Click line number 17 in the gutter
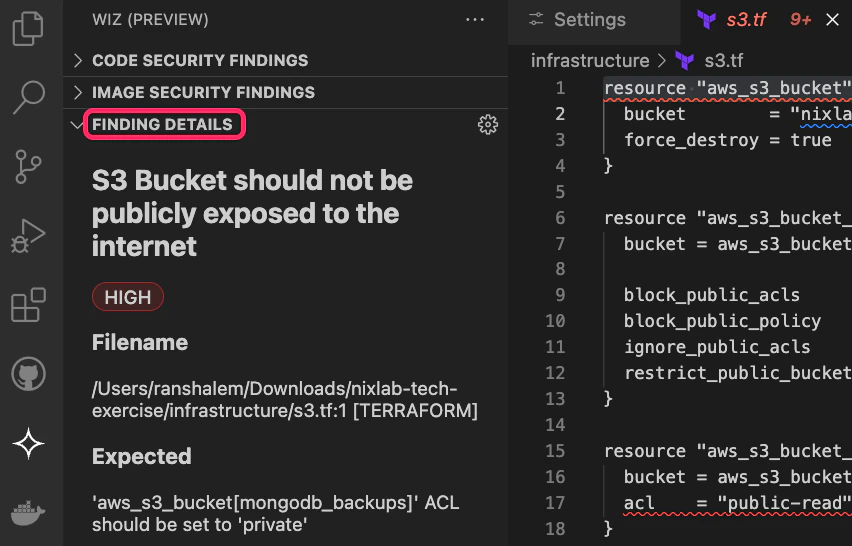 tap(555, 502)
